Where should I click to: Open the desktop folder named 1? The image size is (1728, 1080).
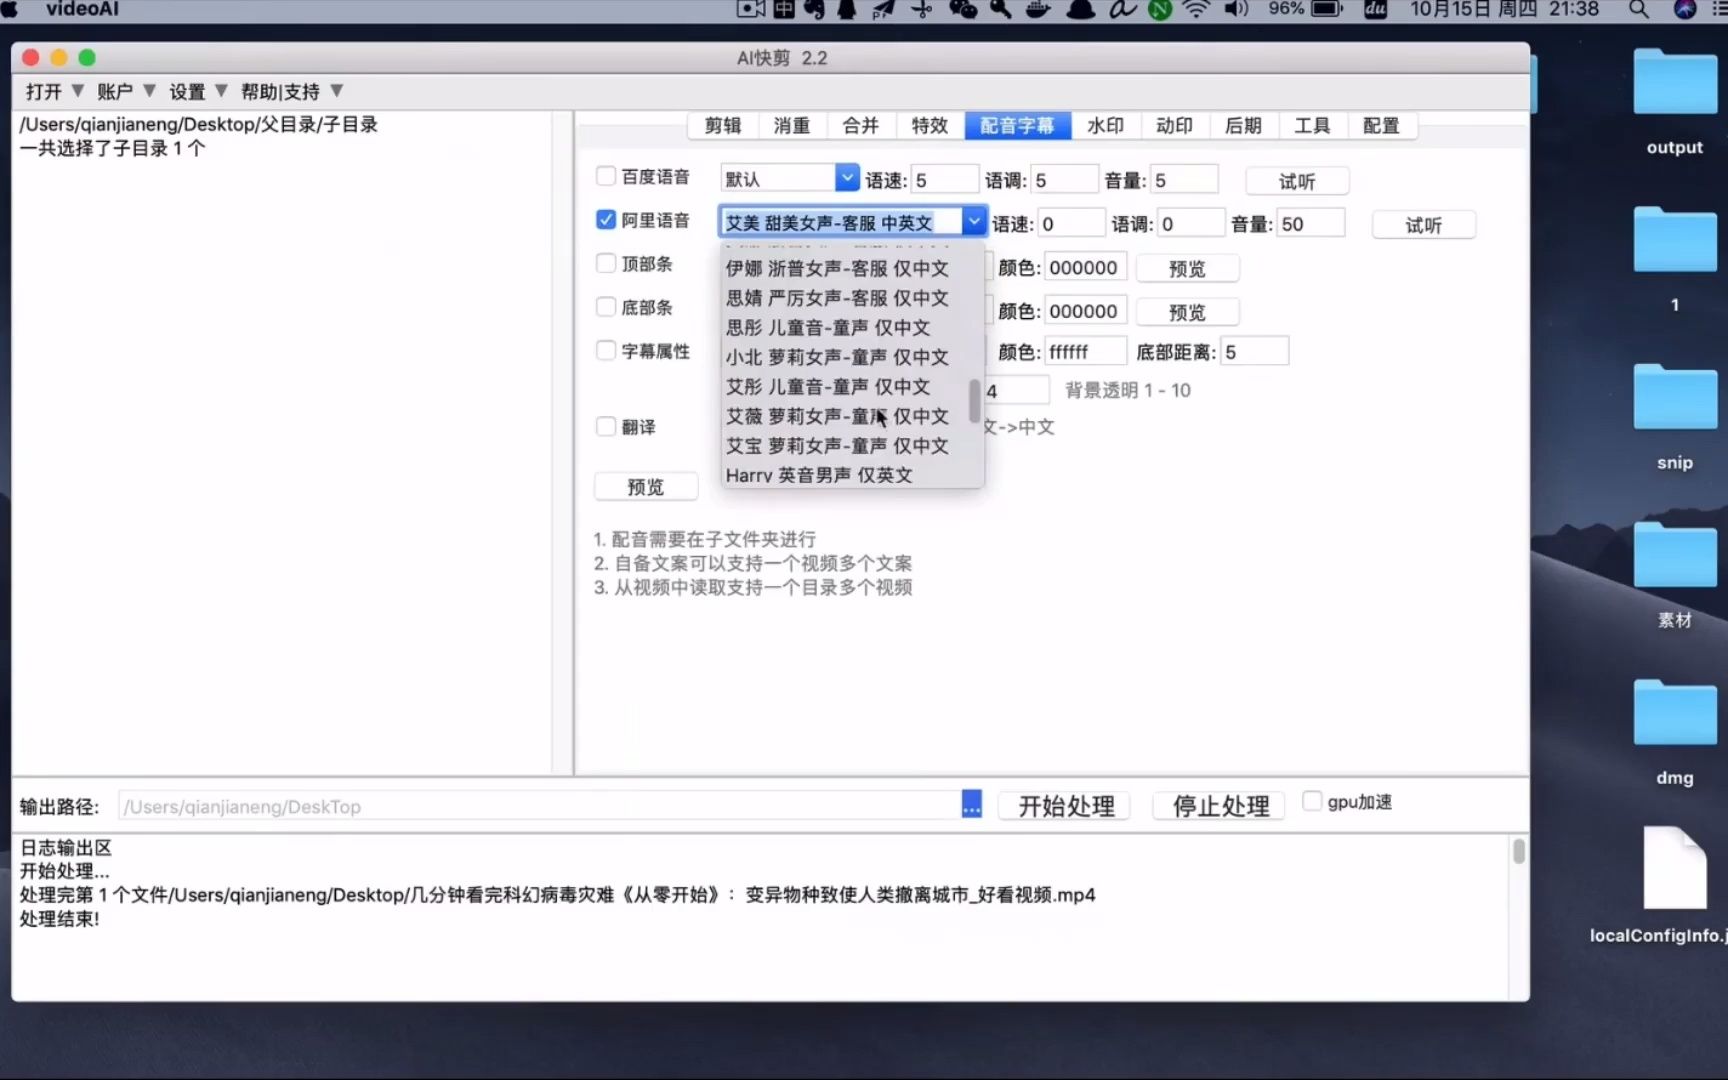point(1674,258)
